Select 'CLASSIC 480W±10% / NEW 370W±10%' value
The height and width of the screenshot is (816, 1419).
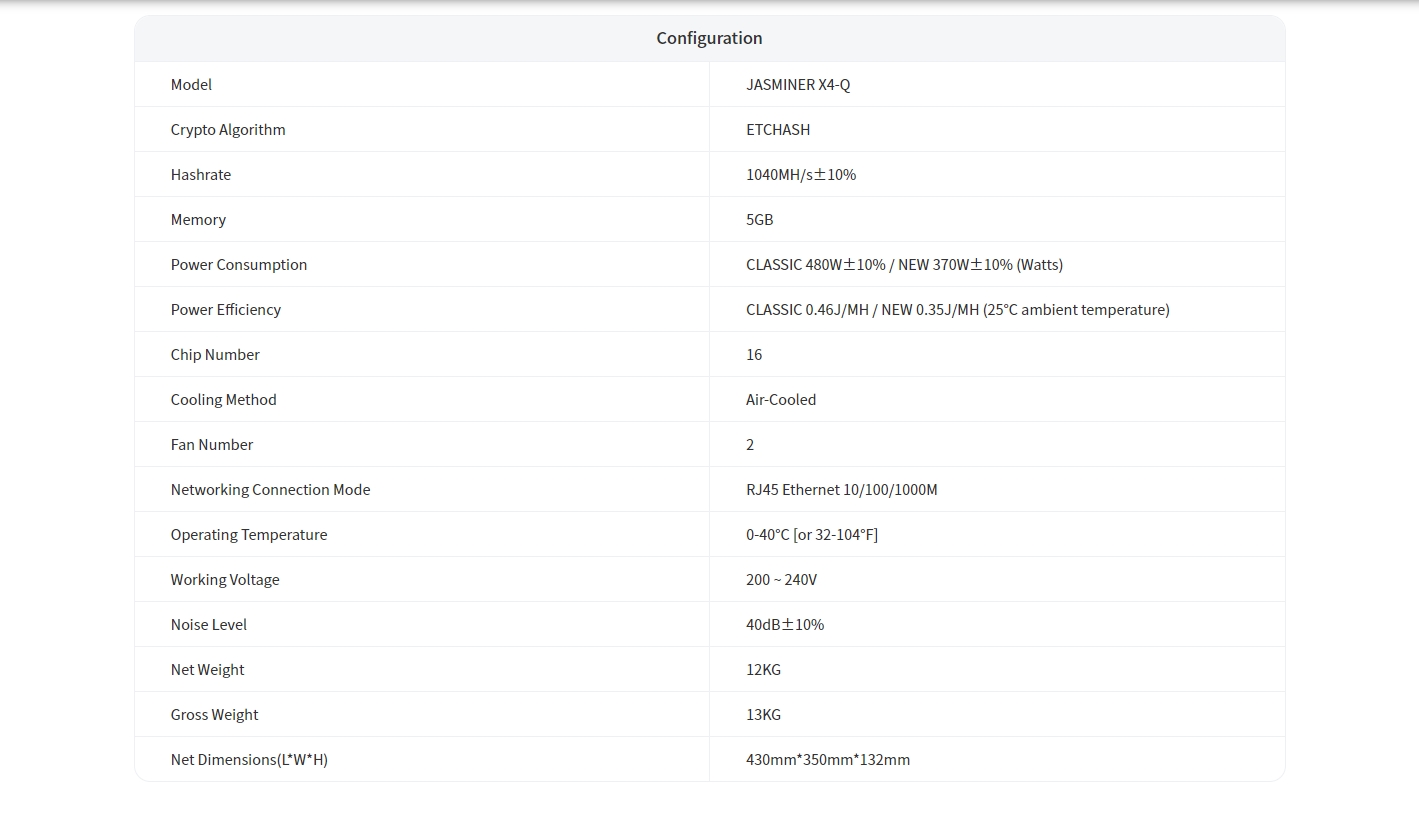(x=904, y=265)
